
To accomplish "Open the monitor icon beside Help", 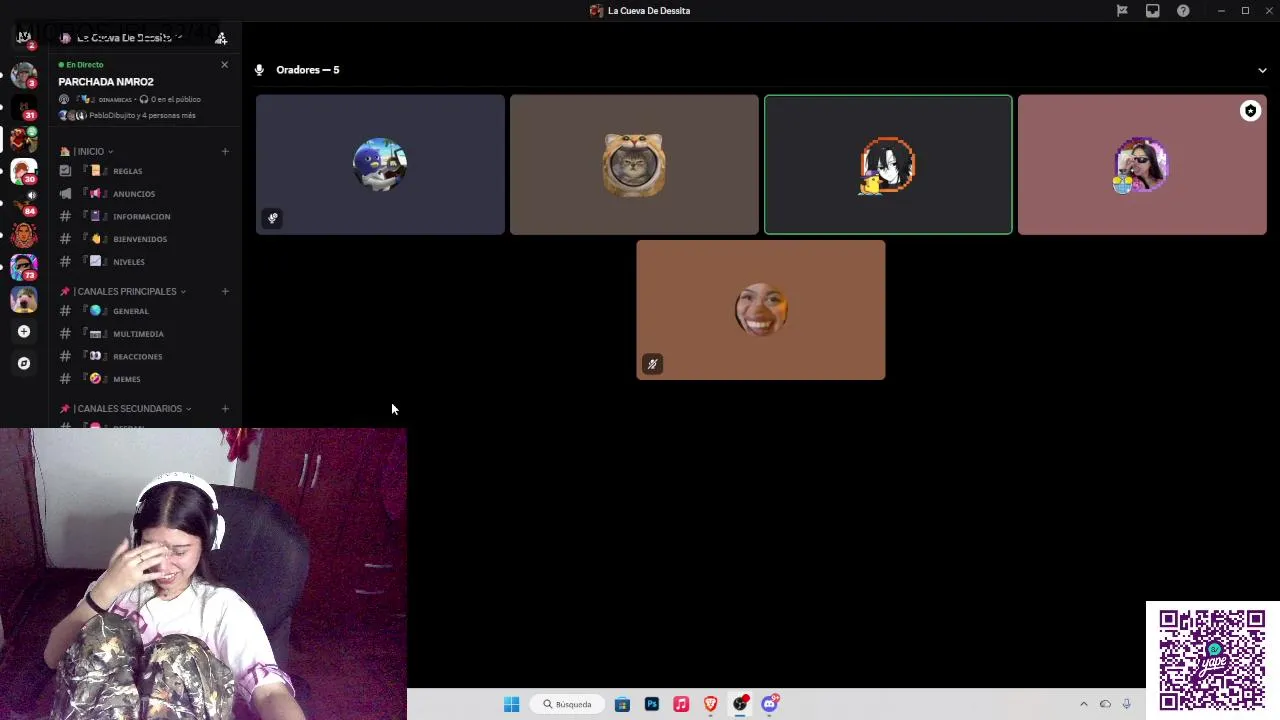I will 1153,11.
